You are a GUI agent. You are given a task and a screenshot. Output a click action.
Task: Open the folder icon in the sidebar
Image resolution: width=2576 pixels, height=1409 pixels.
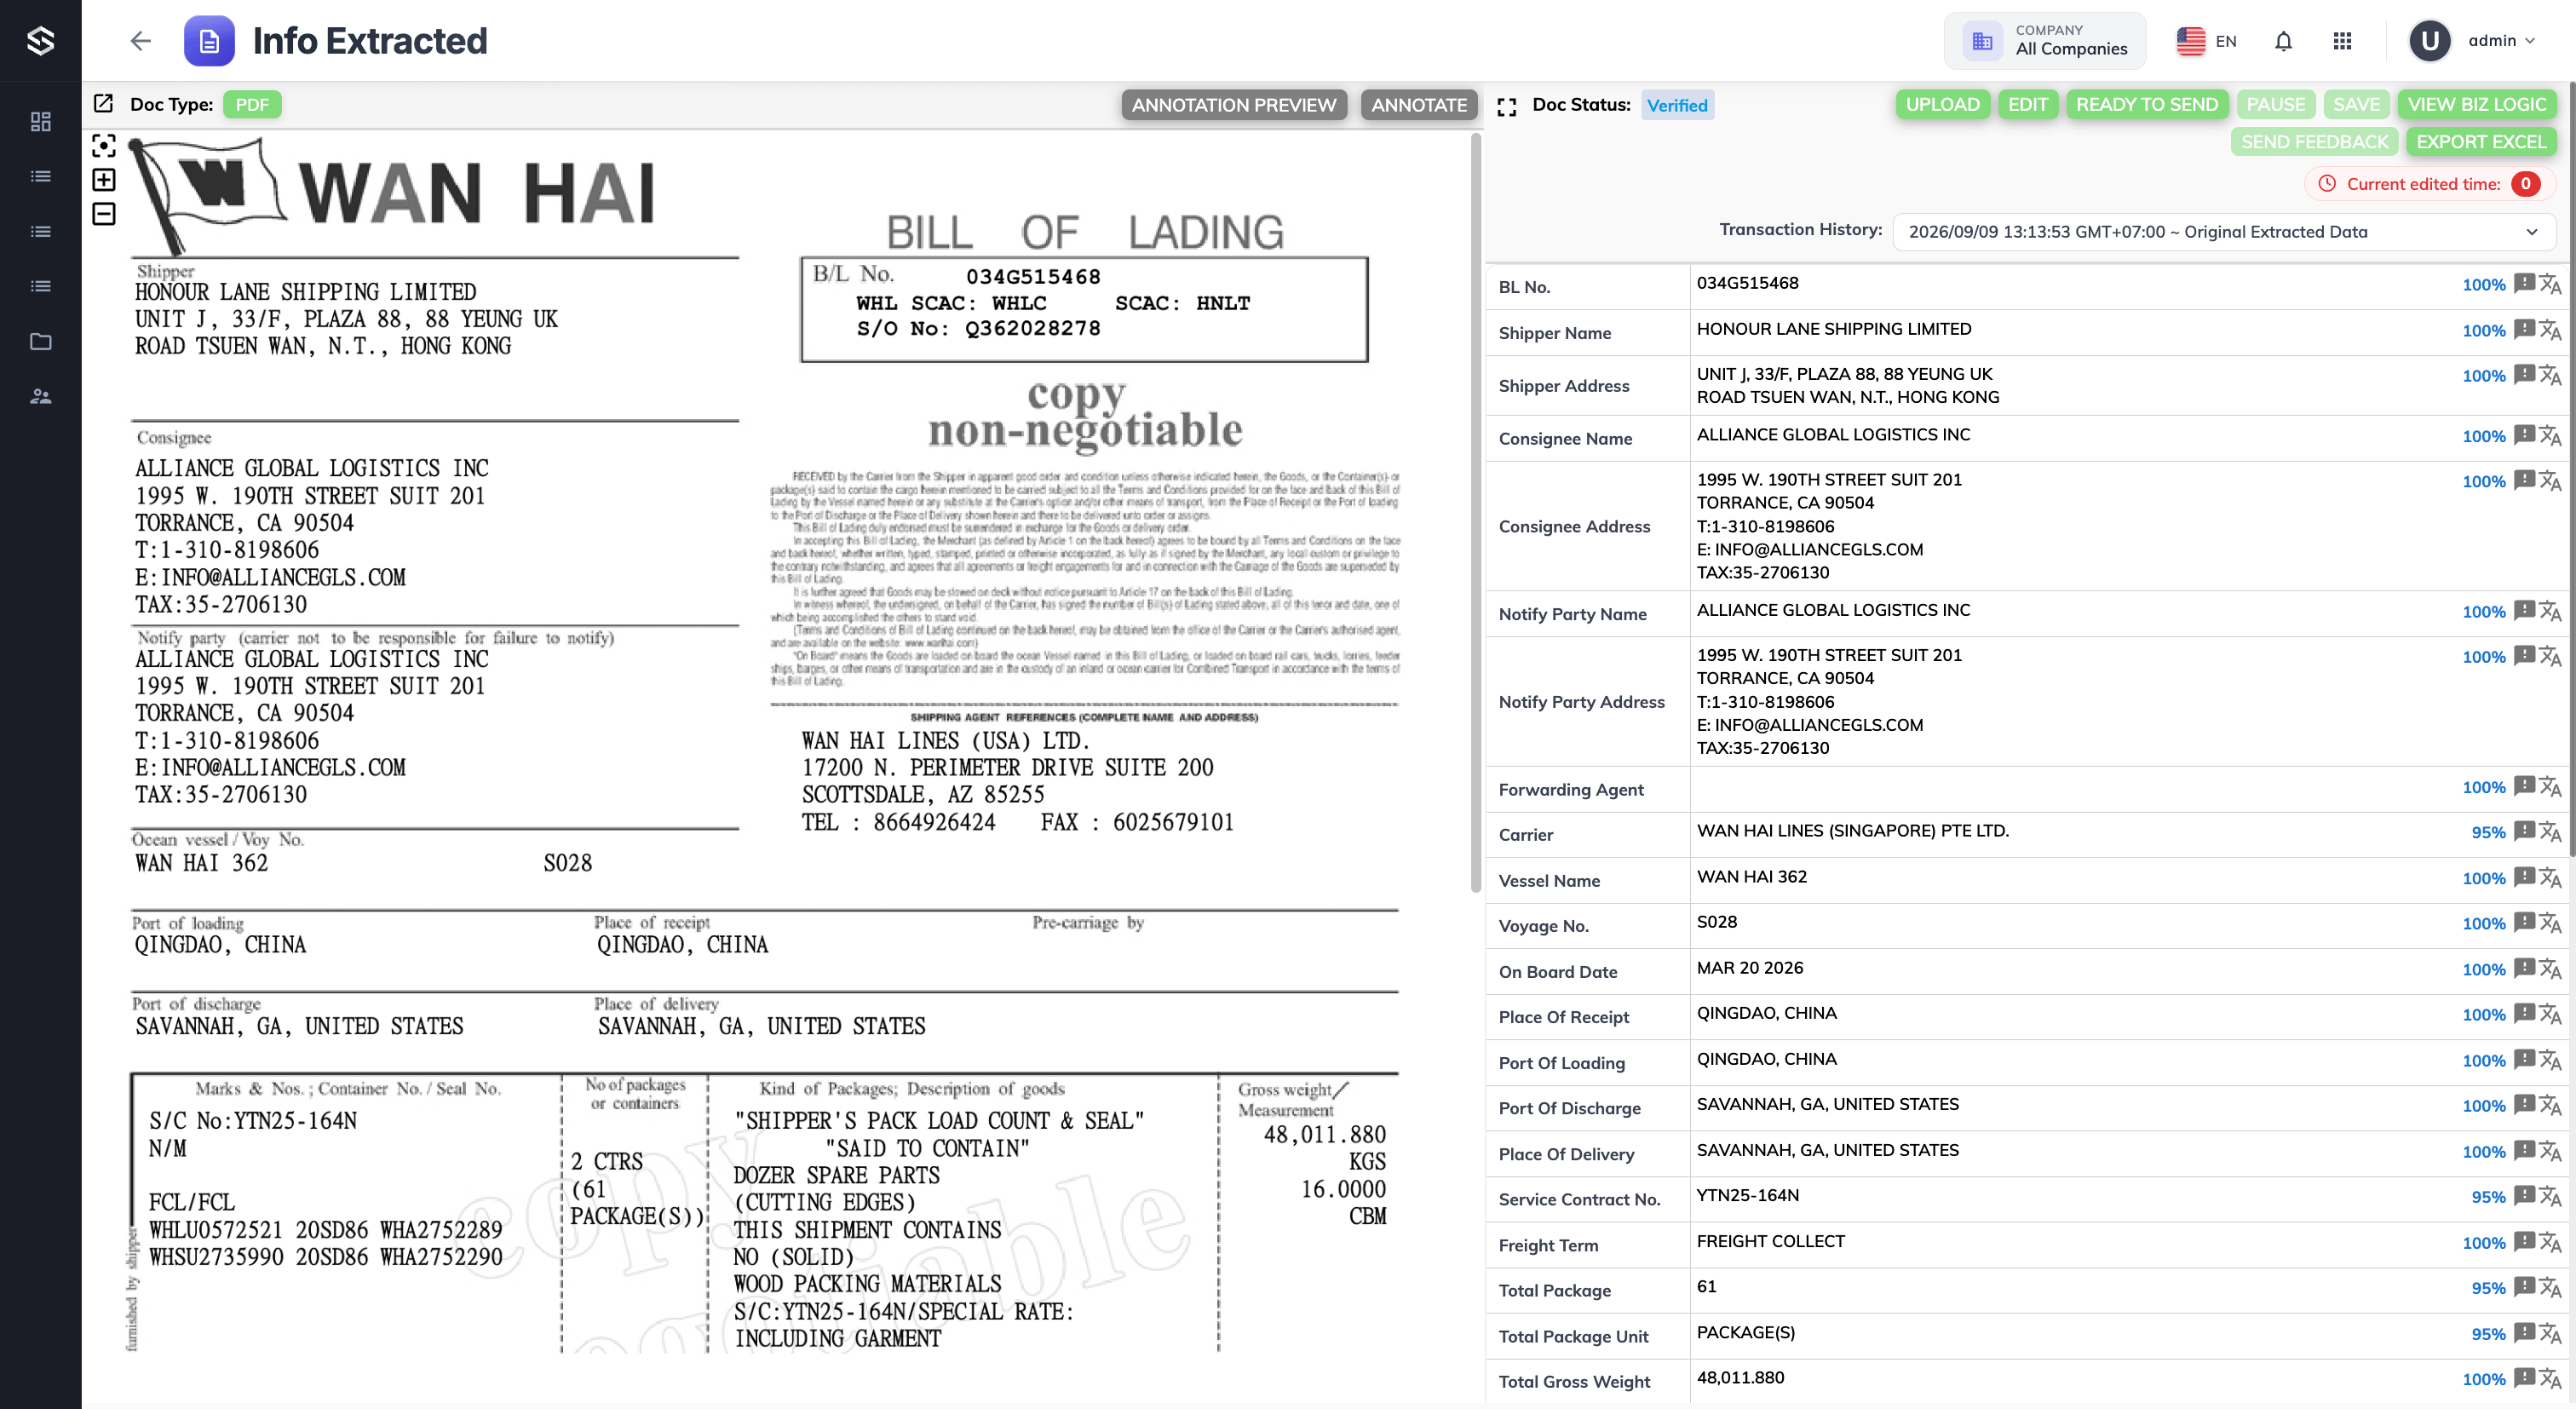[40, 341]
